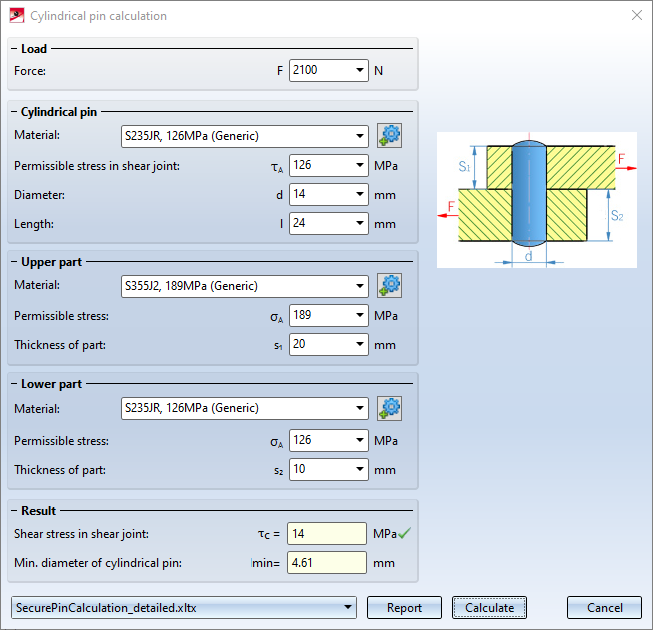The height and width of the screenshot is (630, 653).
Task: Collapse the Load section
Action: coord(14,49)
